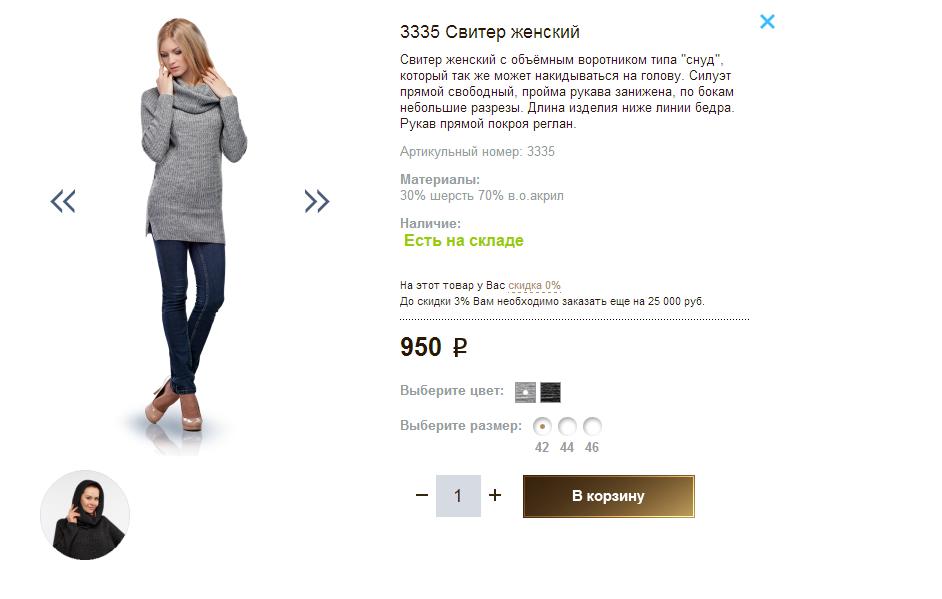Select size 42 radio button
The width and height of the screenshot is (942, 599).
coord(542,426)
